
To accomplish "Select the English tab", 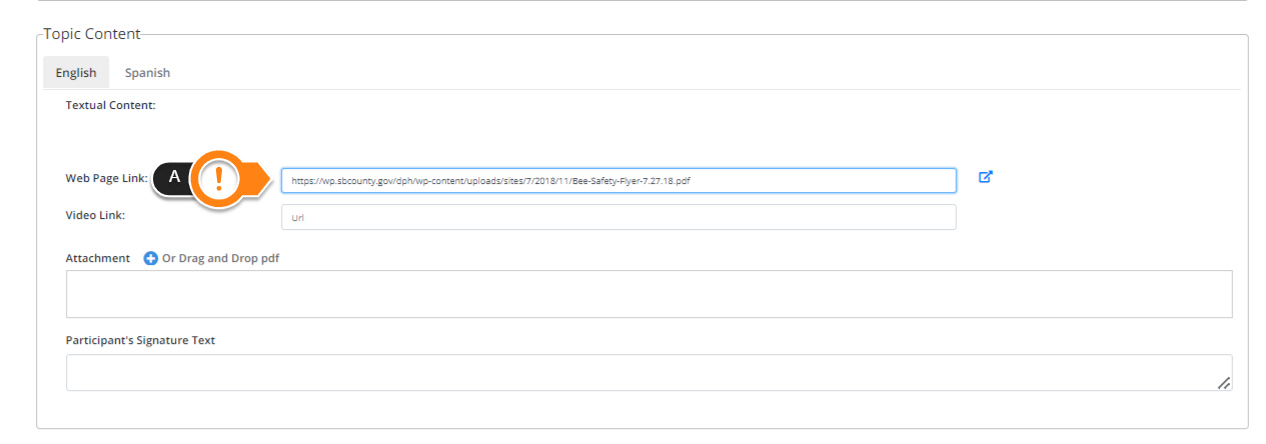I will pos(76,73).
